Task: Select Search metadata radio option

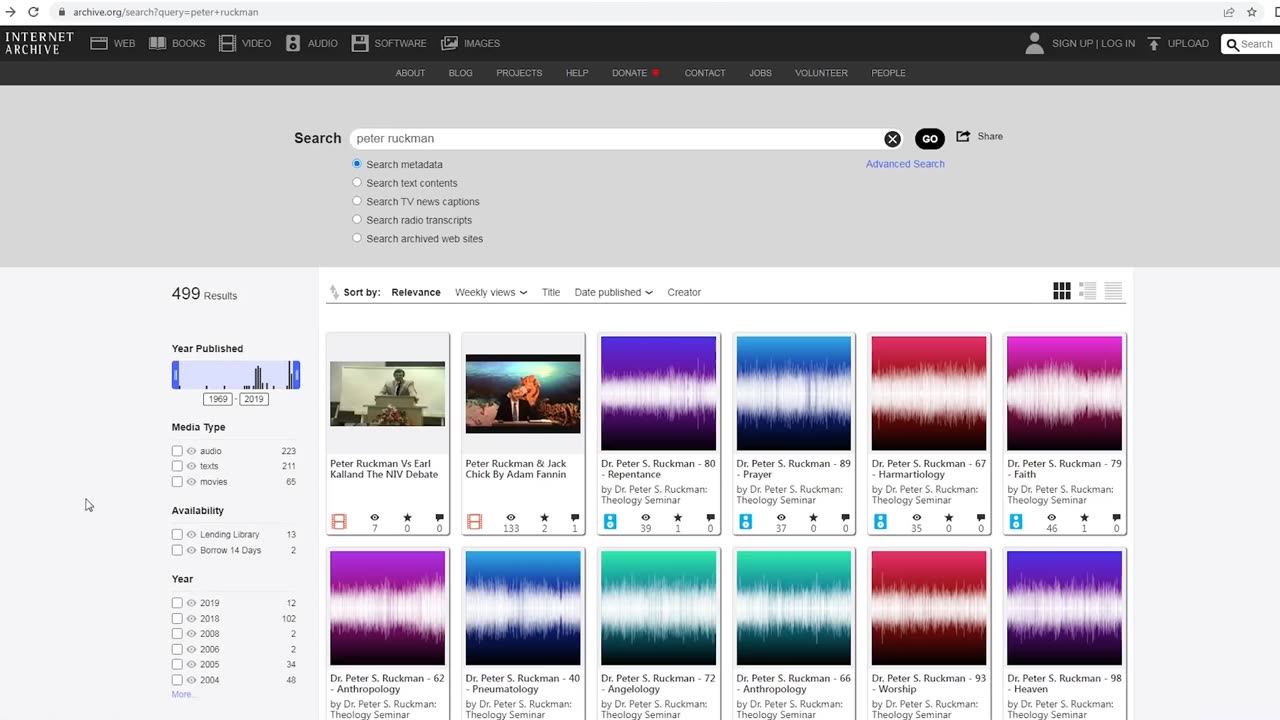Action: pos(357,164)
